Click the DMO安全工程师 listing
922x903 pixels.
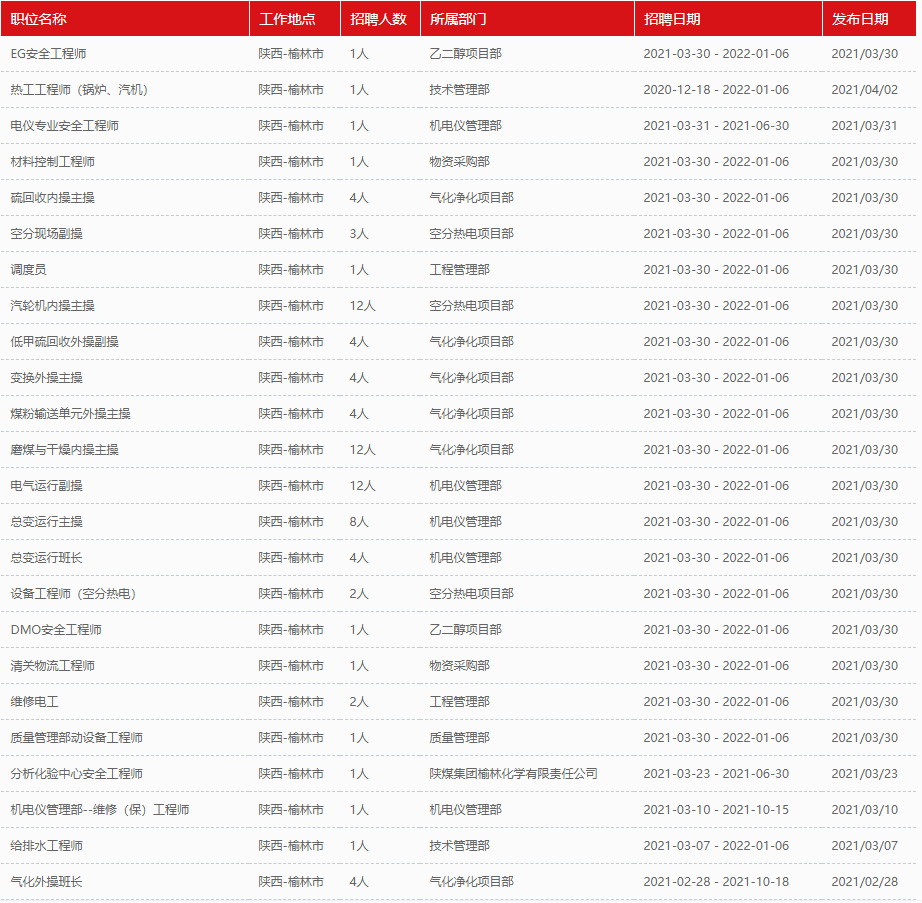(56, 630)
